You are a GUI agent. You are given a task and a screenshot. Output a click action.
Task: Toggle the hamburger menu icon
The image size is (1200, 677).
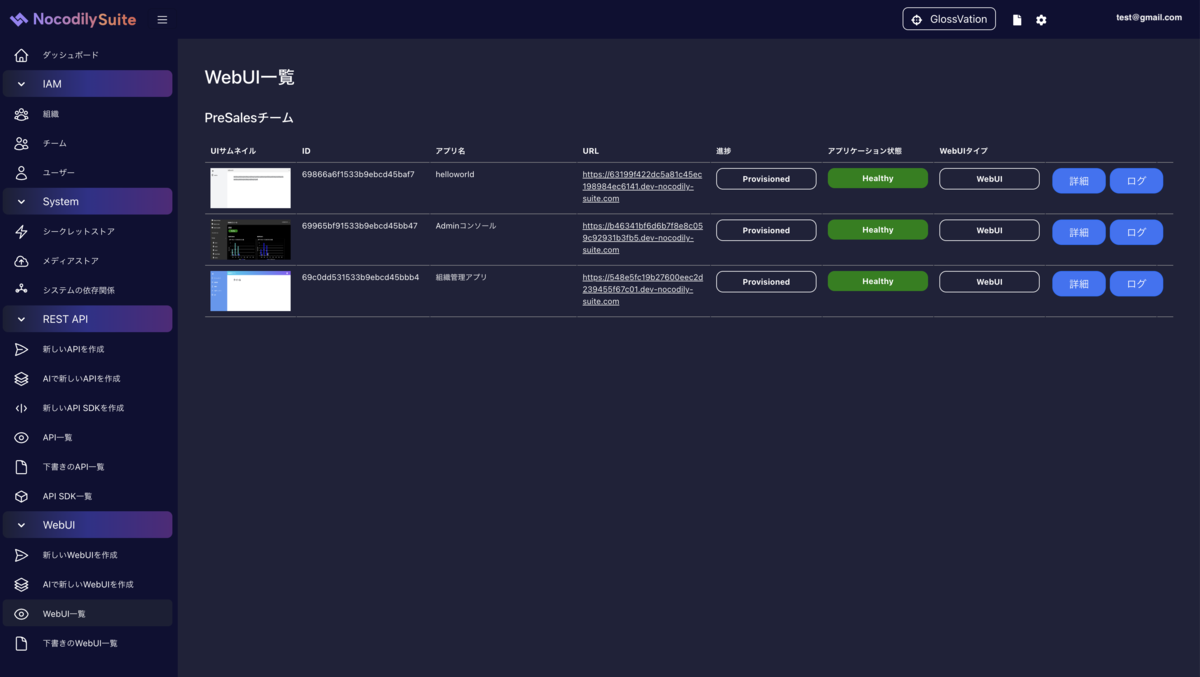click(162, 20)
